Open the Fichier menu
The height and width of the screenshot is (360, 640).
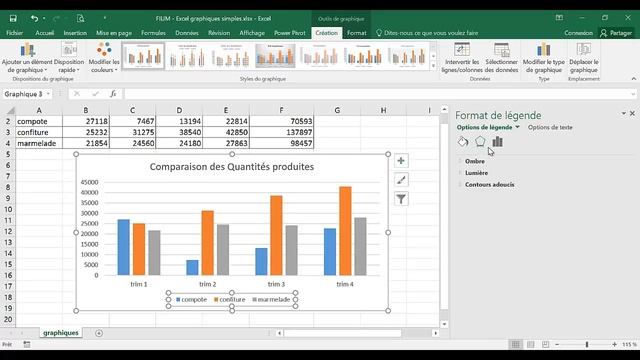15,33
